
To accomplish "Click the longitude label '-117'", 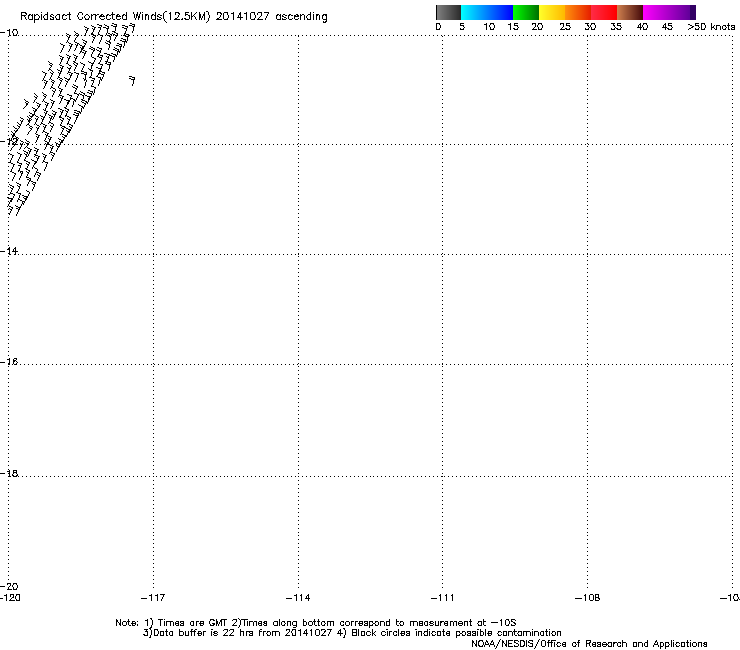I will click(x=153, y=598).
